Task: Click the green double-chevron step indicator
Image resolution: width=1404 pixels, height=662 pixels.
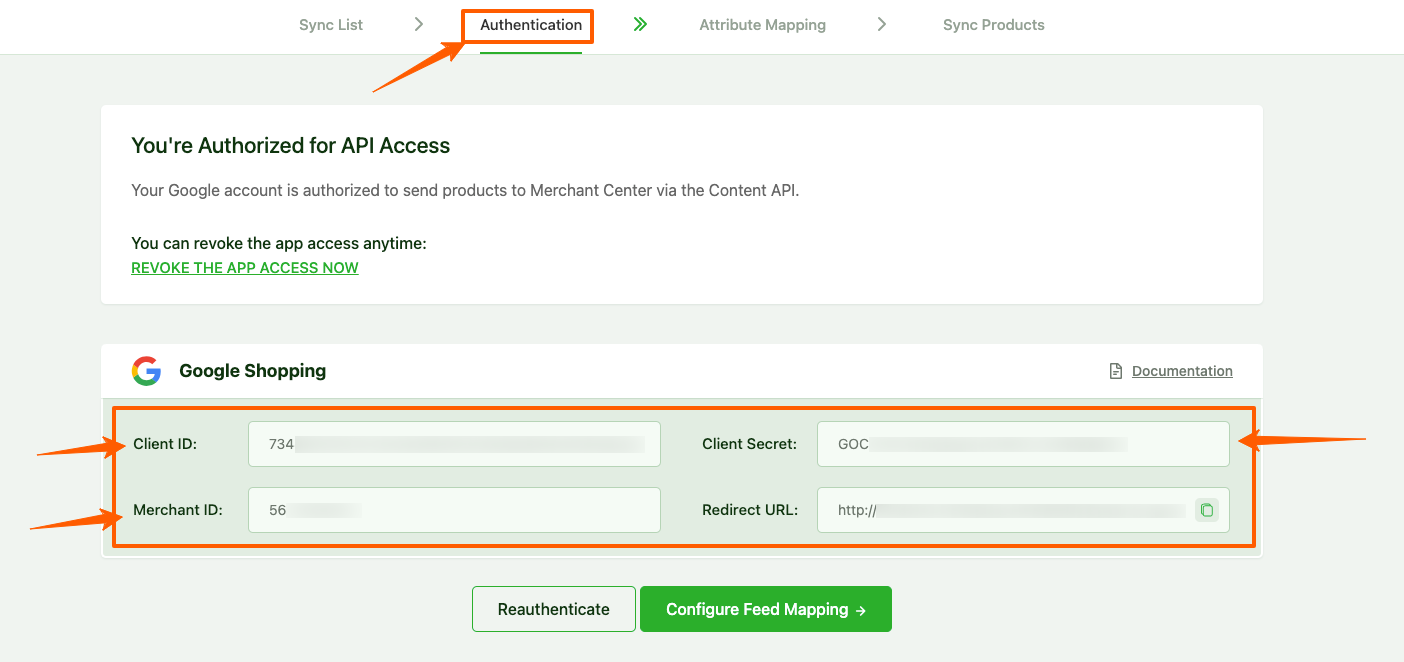Action: [x=640, y=25]
